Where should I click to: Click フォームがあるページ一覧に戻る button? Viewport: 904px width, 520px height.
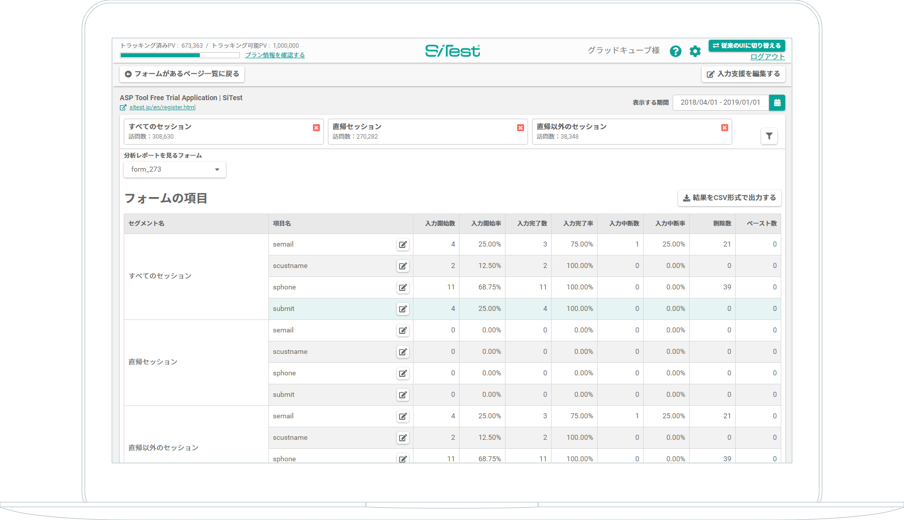(x=182, y=74)
